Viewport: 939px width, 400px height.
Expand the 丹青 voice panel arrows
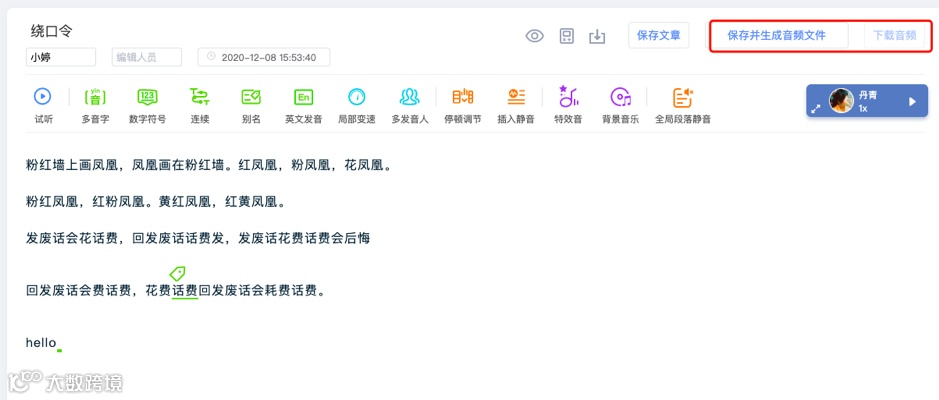point(816,109)
